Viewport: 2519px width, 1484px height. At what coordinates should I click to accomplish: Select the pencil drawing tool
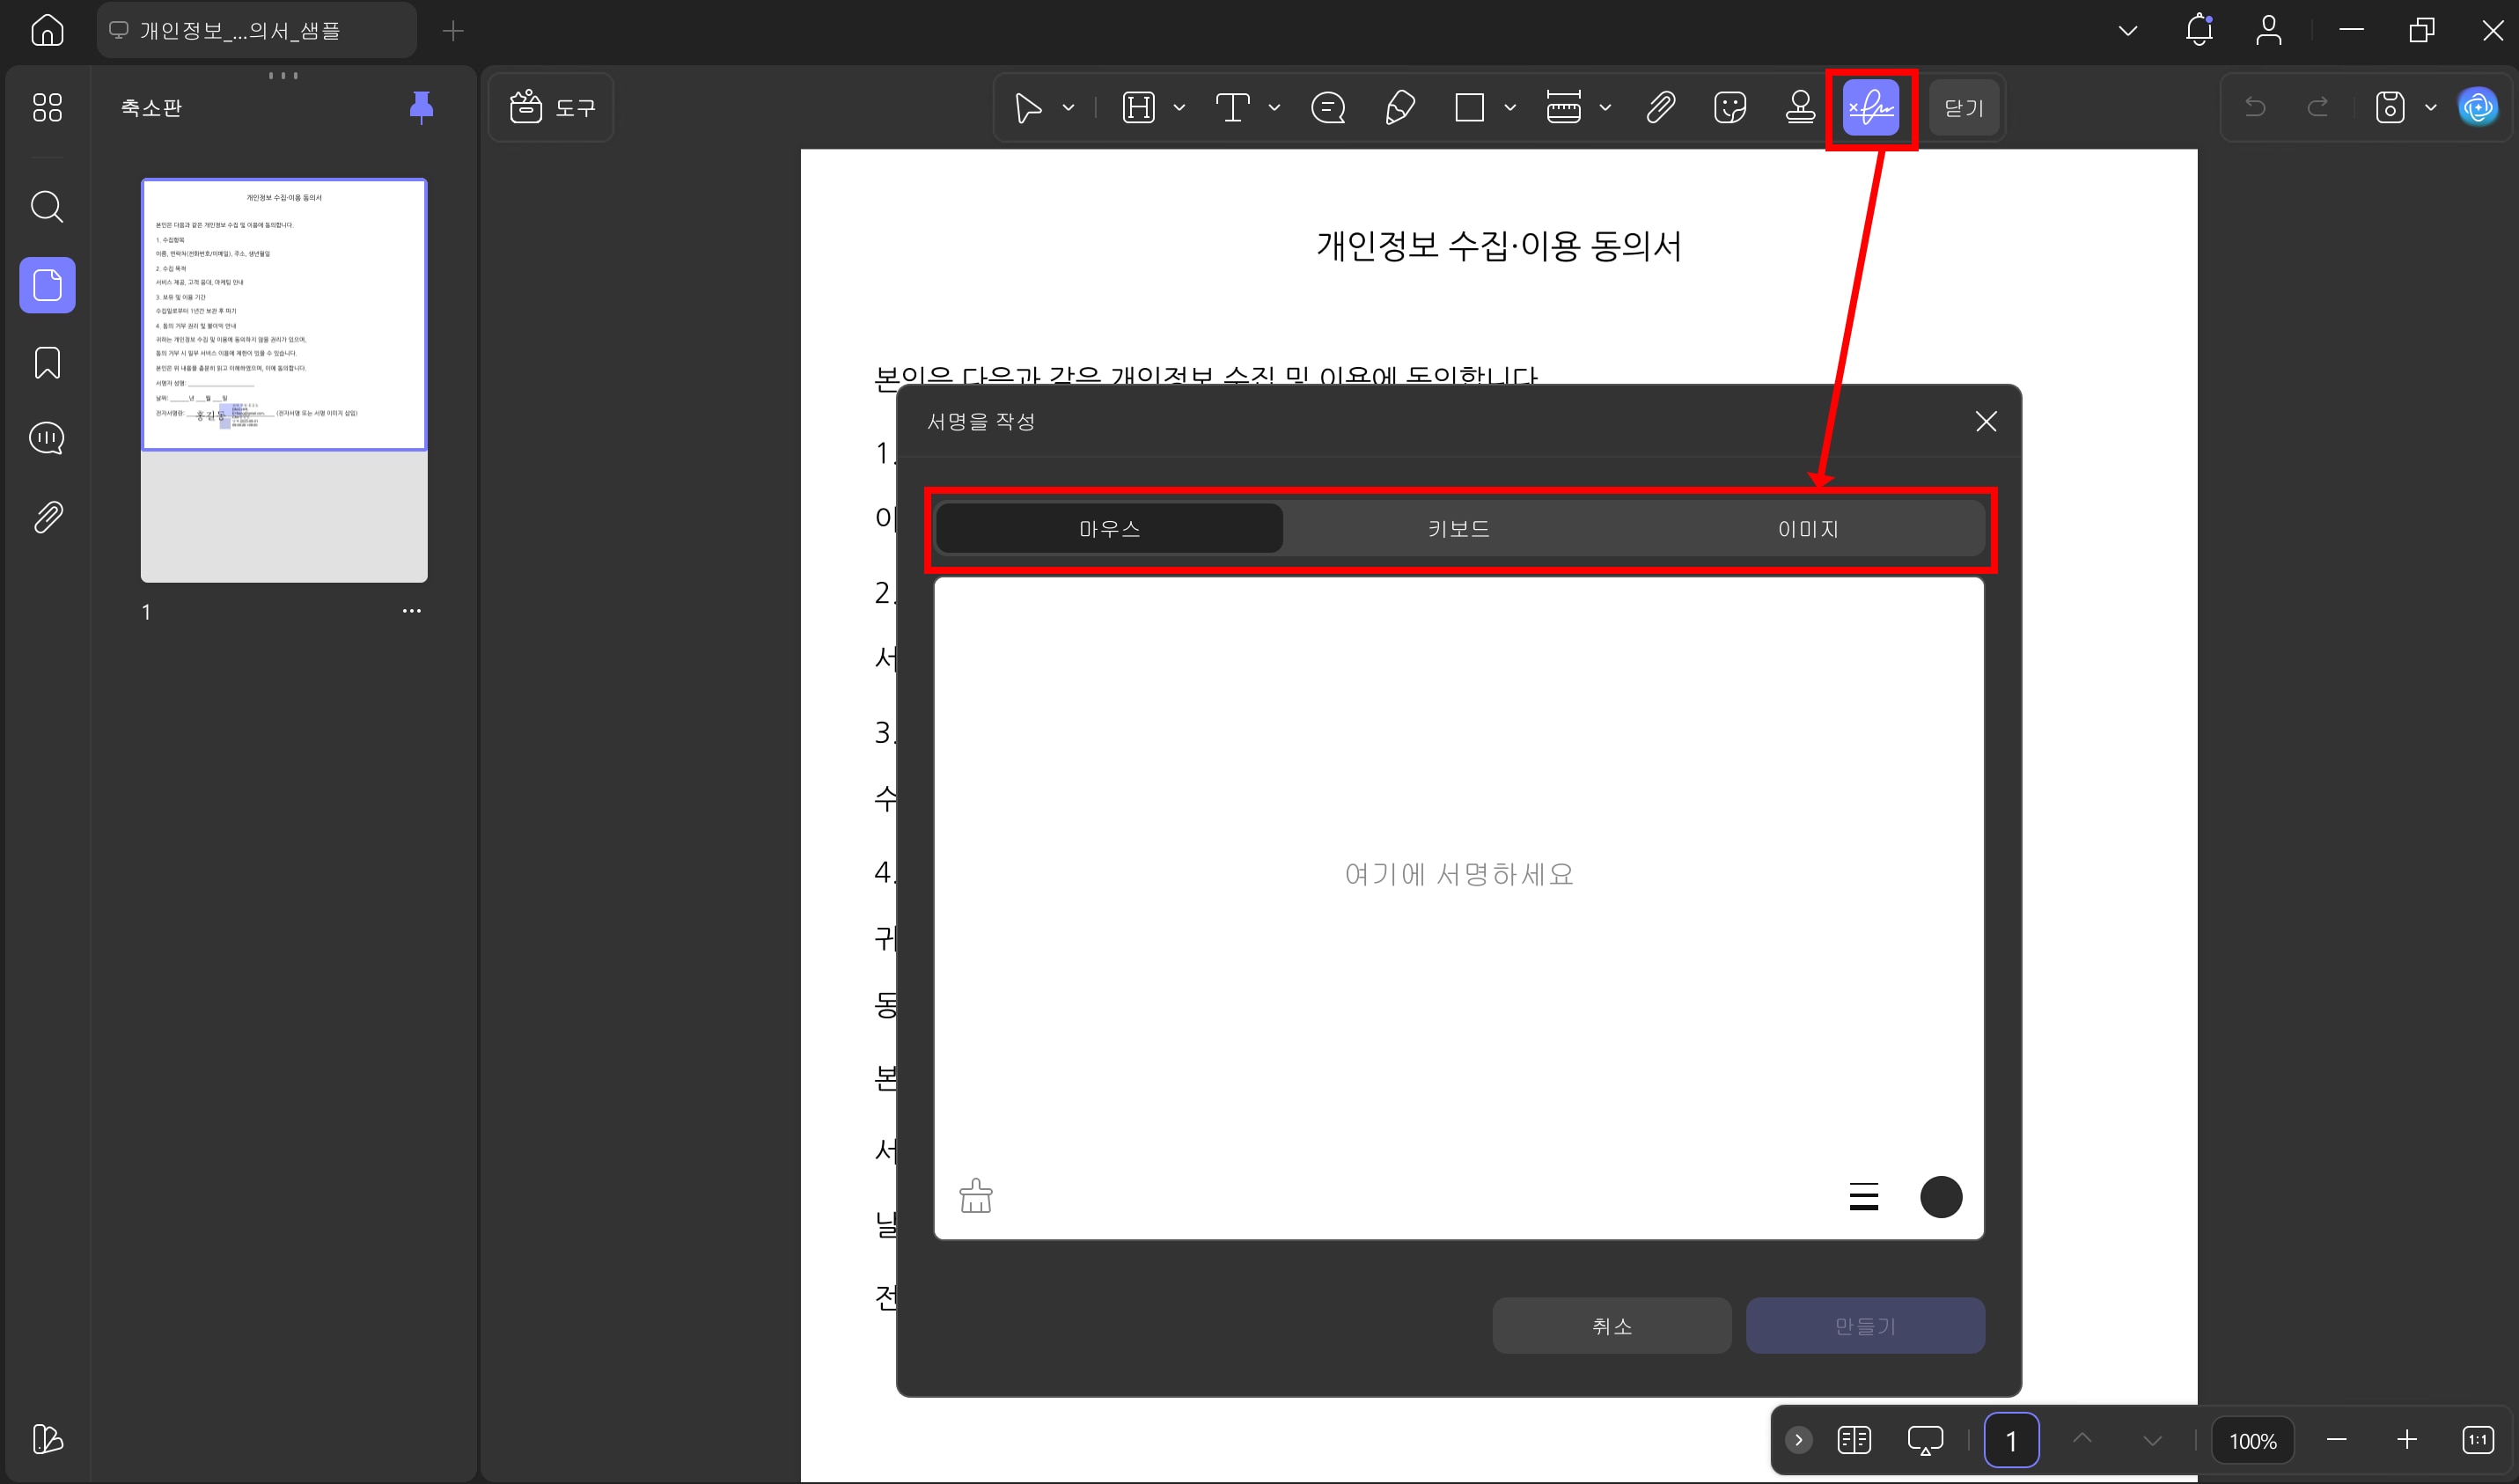click(x=1399, y=107)
